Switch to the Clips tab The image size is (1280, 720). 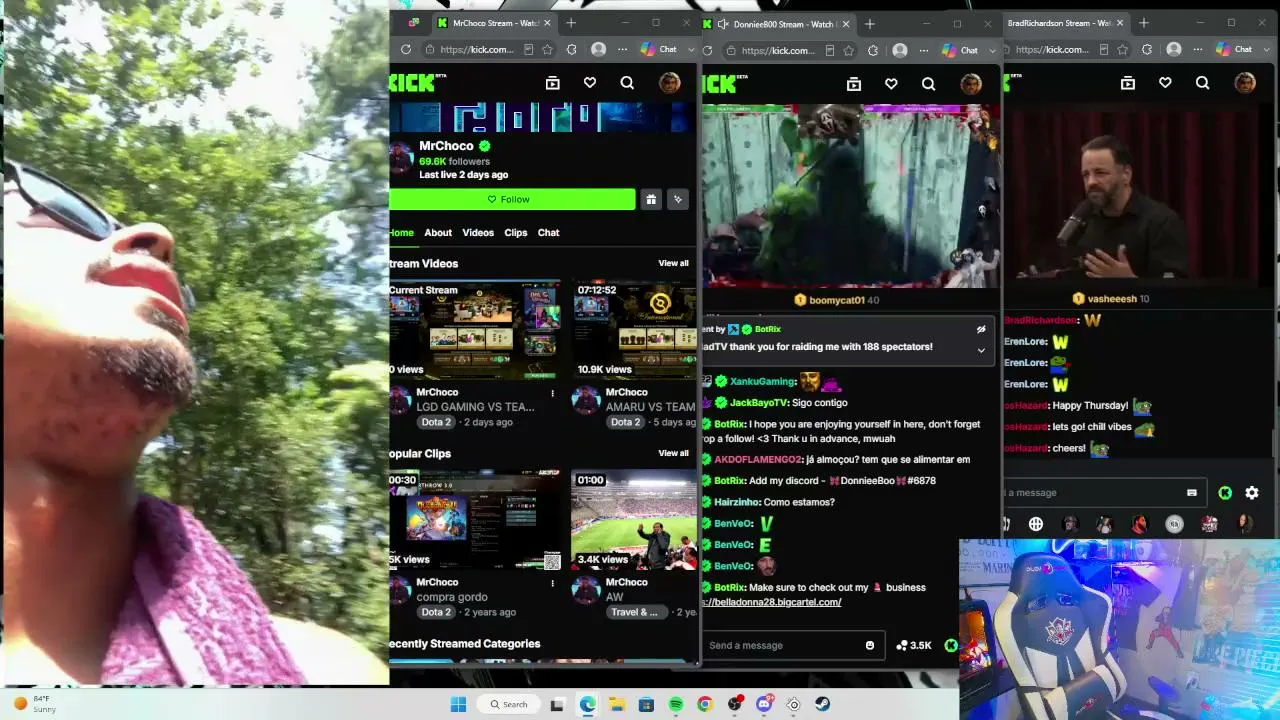[x=516, y=232]
